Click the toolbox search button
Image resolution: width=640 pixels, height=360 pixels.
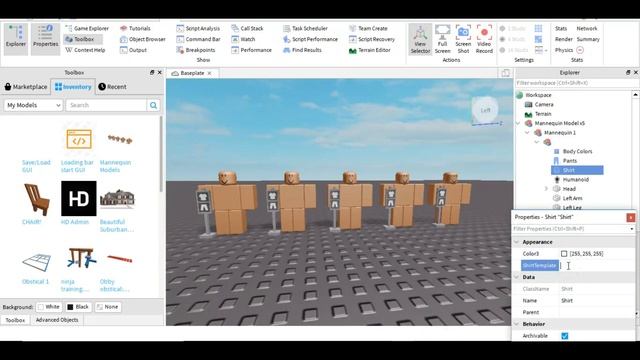[153, 105]
